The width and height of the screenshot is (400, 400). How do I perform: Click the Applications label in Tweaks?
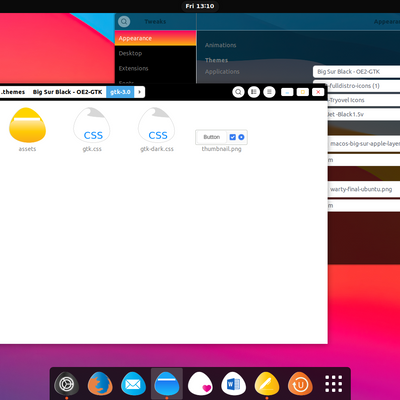pos(222,72)
